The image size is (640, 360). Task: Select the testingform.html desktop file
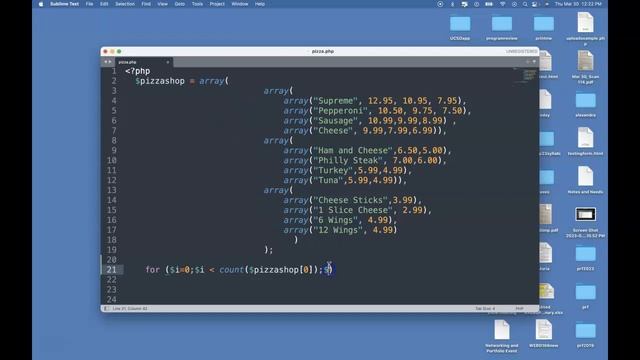(x=585, y=141)
